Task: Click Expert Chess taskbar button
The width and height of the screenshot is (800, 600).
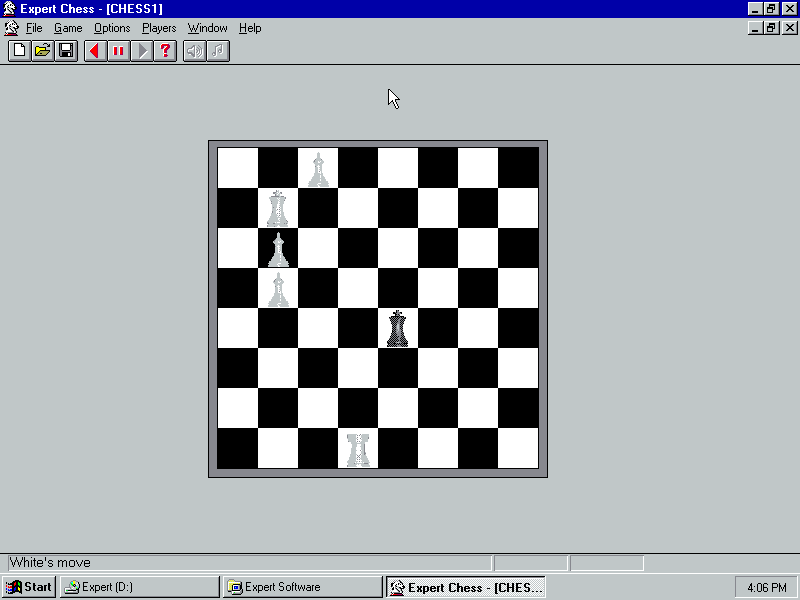Action: [x=465, y=587]
